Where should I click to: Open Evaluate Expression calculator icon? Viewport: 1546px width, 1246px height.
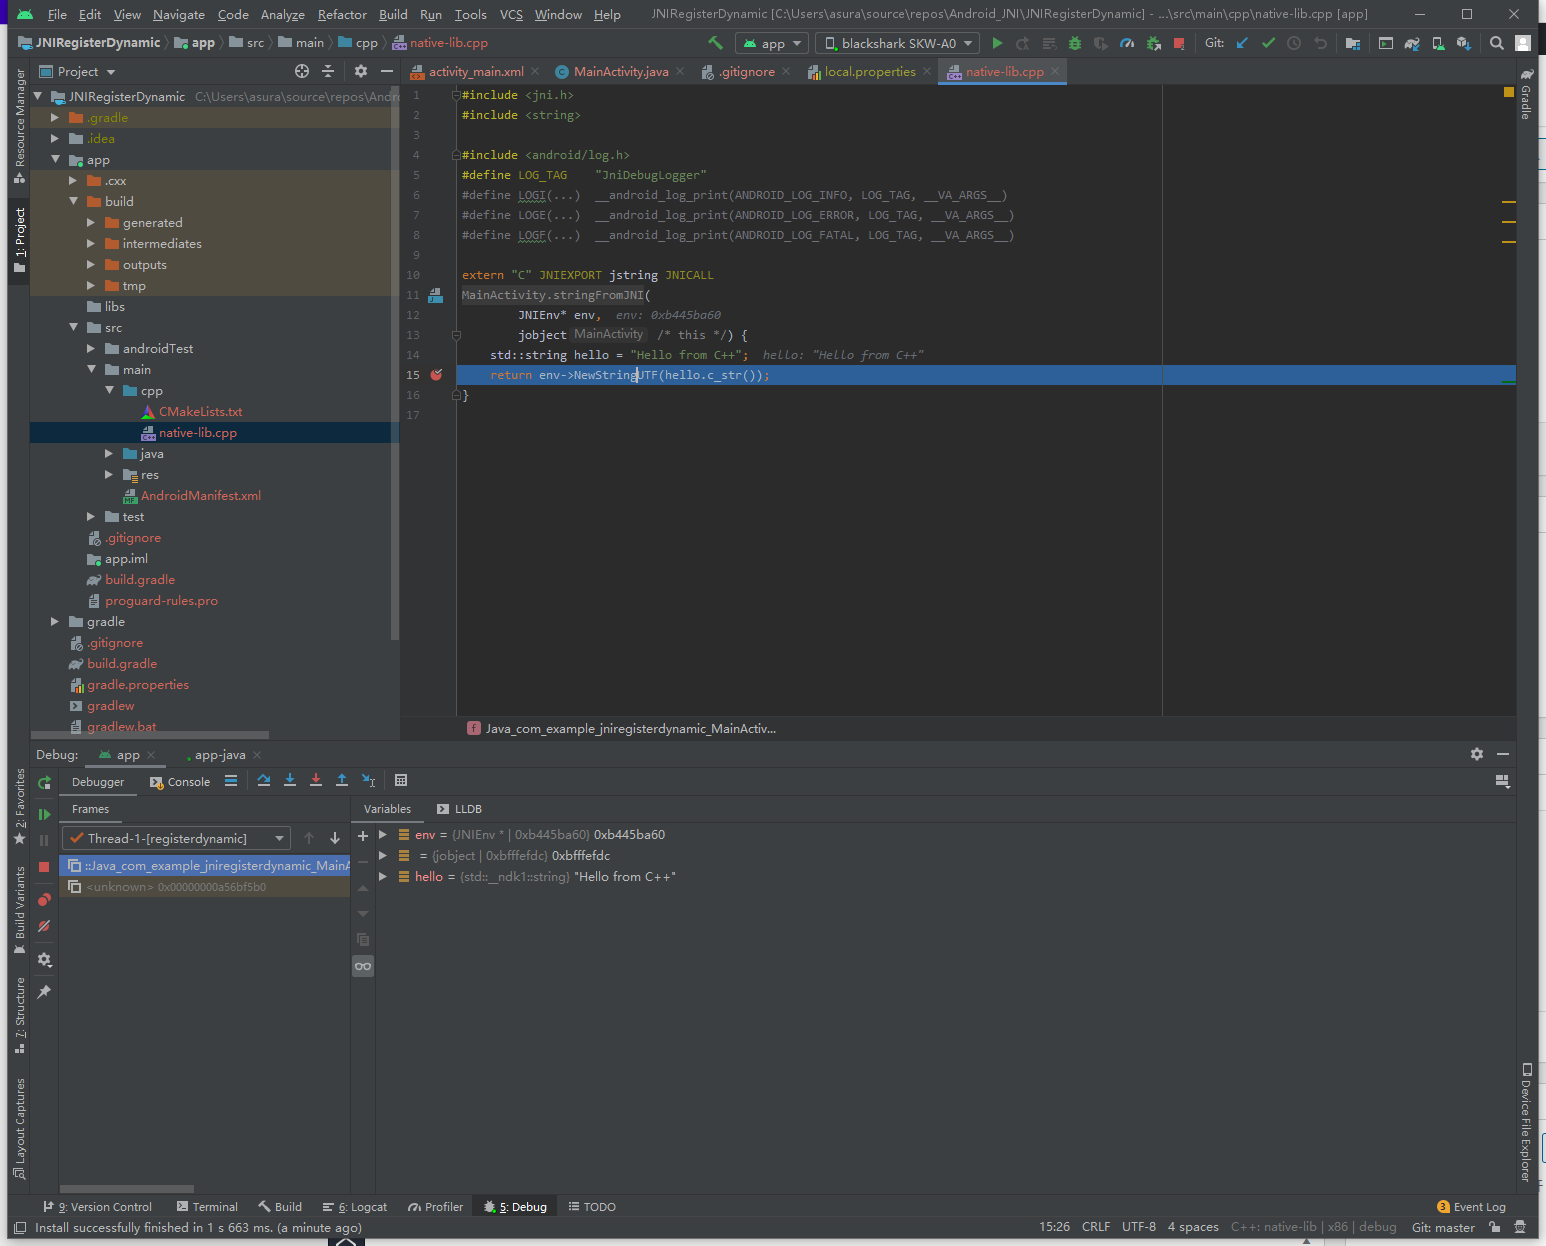coord(401,781)
